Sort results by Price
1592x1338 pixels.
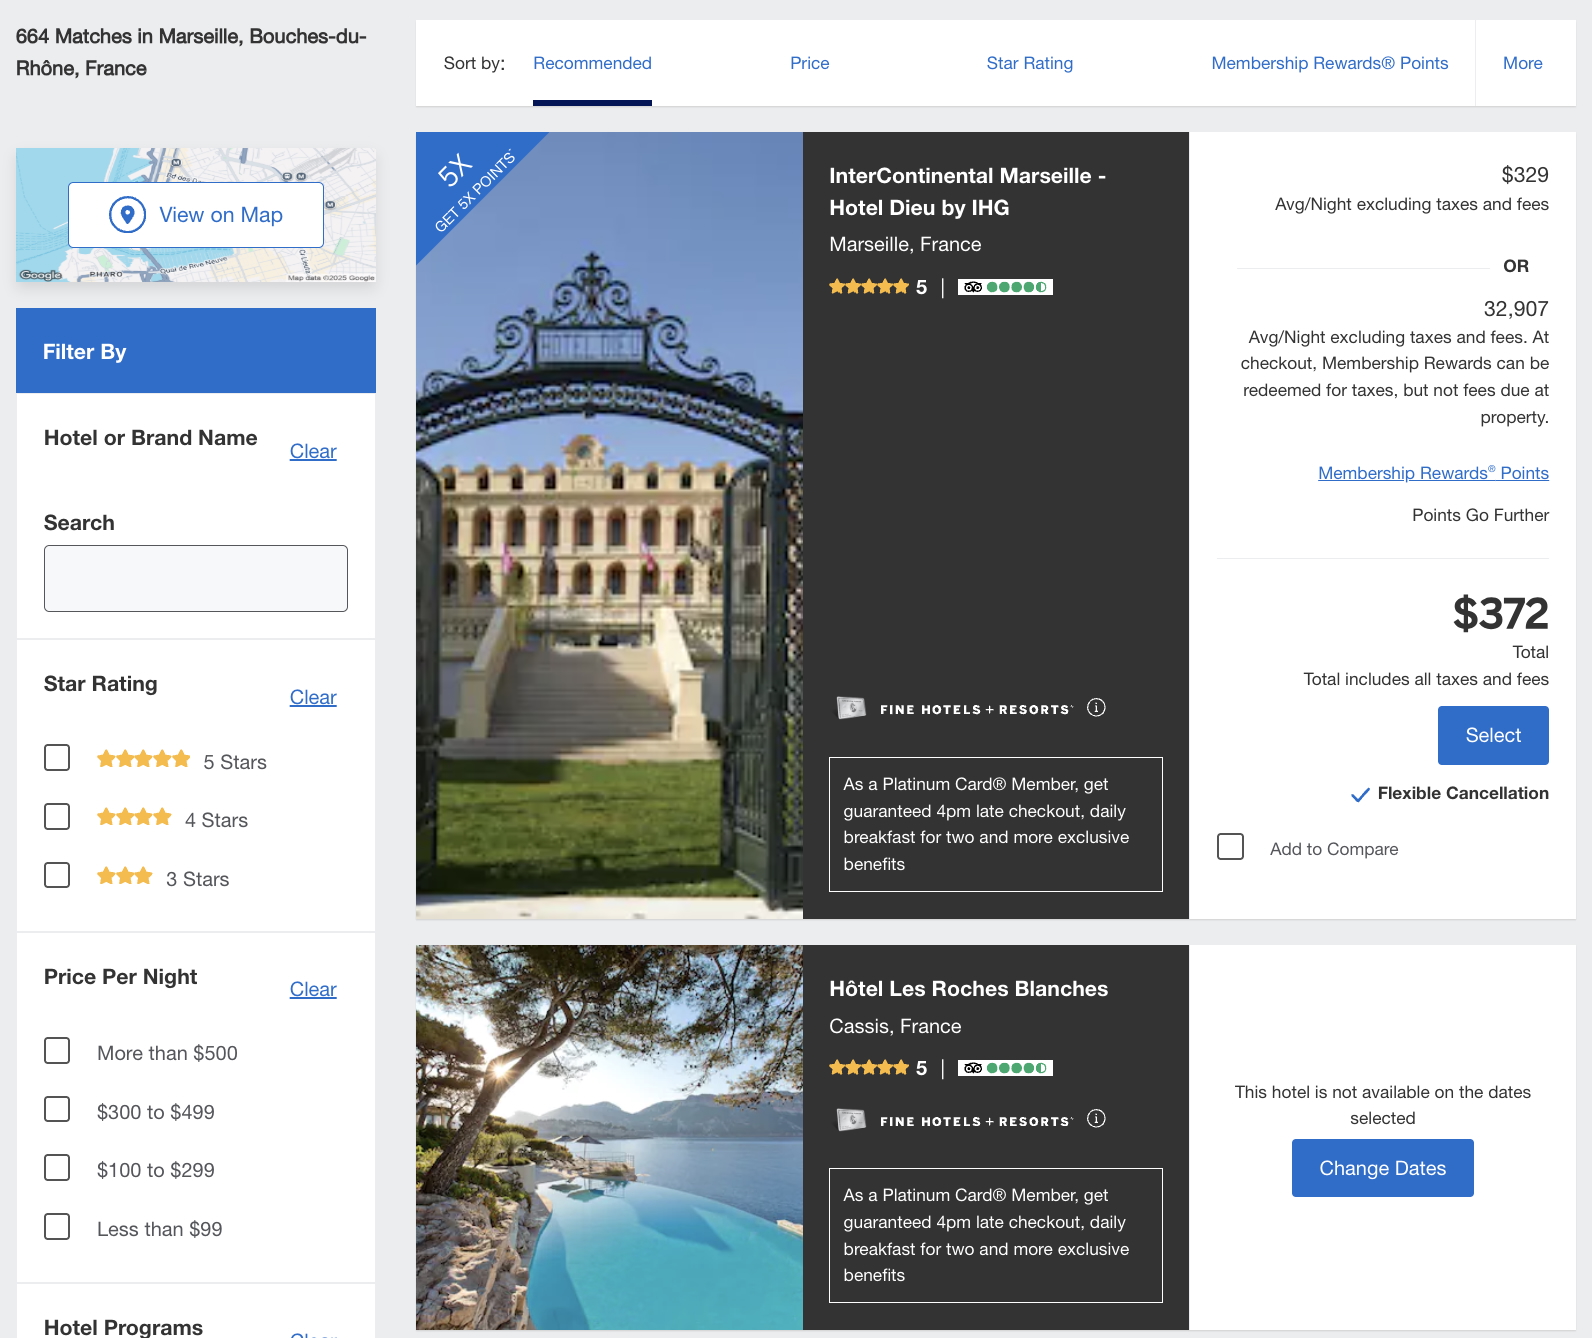(809, 63)
